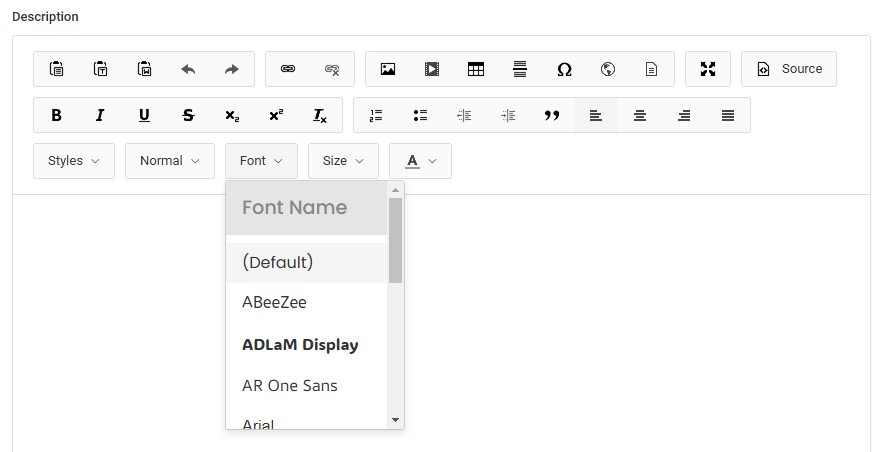This screenshot has width=878, height=452.
Task: Click the Insert Image icon
Action: click(x=388, y=69)
